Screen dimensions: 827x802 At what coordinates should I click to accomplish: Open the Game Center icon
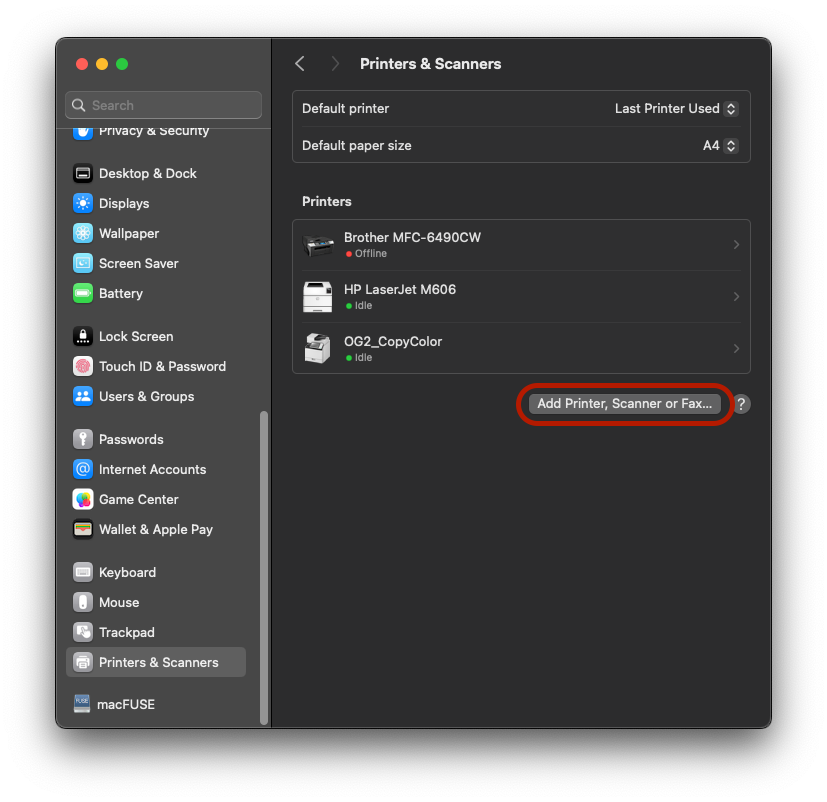click(x=83, y=499)
